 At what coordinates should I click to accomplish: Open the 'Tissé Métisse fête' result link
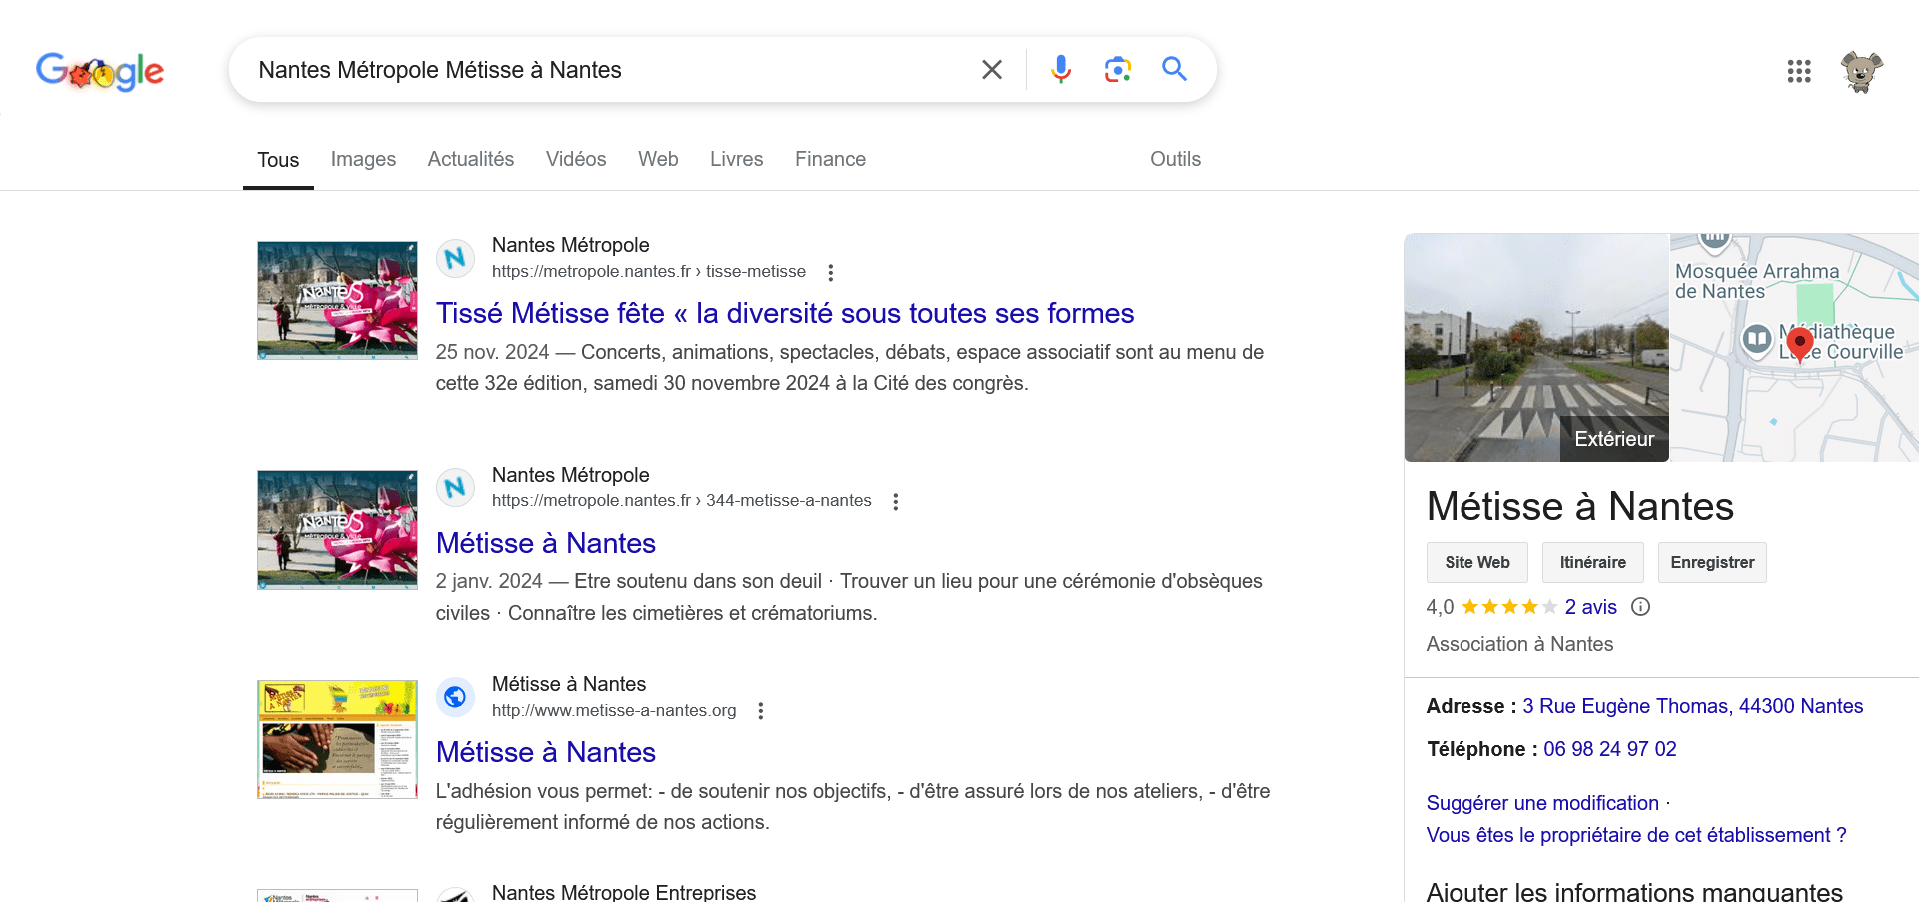click(x=785, y=313)
